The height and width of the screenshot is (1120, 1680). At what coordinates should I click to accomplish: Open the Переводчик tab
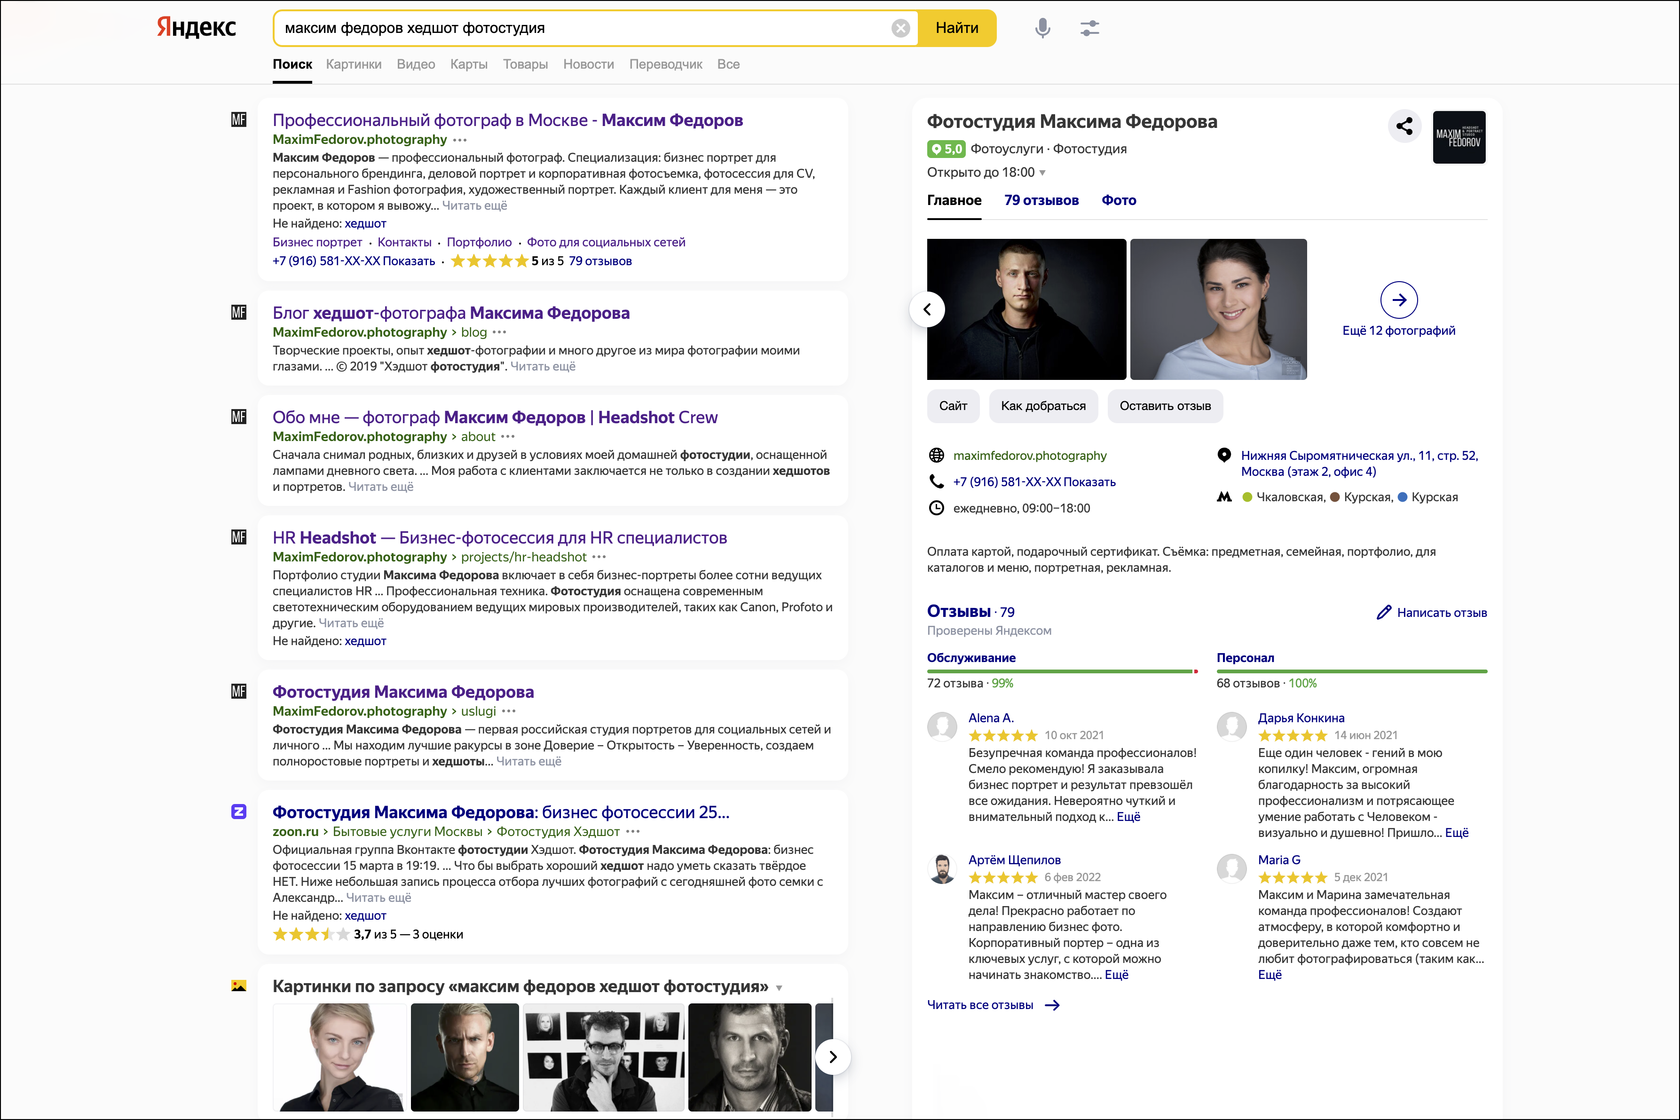click(x=666, y=64)
